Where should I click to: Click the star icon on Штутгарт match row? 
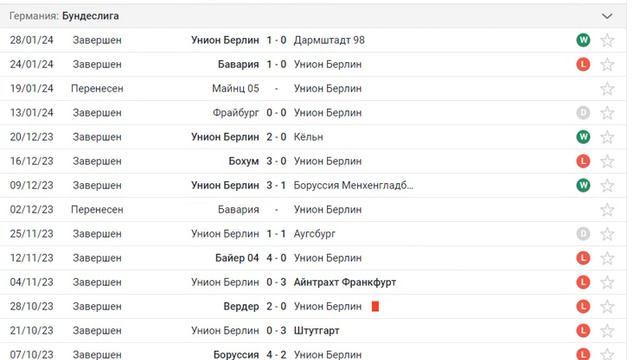(x=607, y=331)
